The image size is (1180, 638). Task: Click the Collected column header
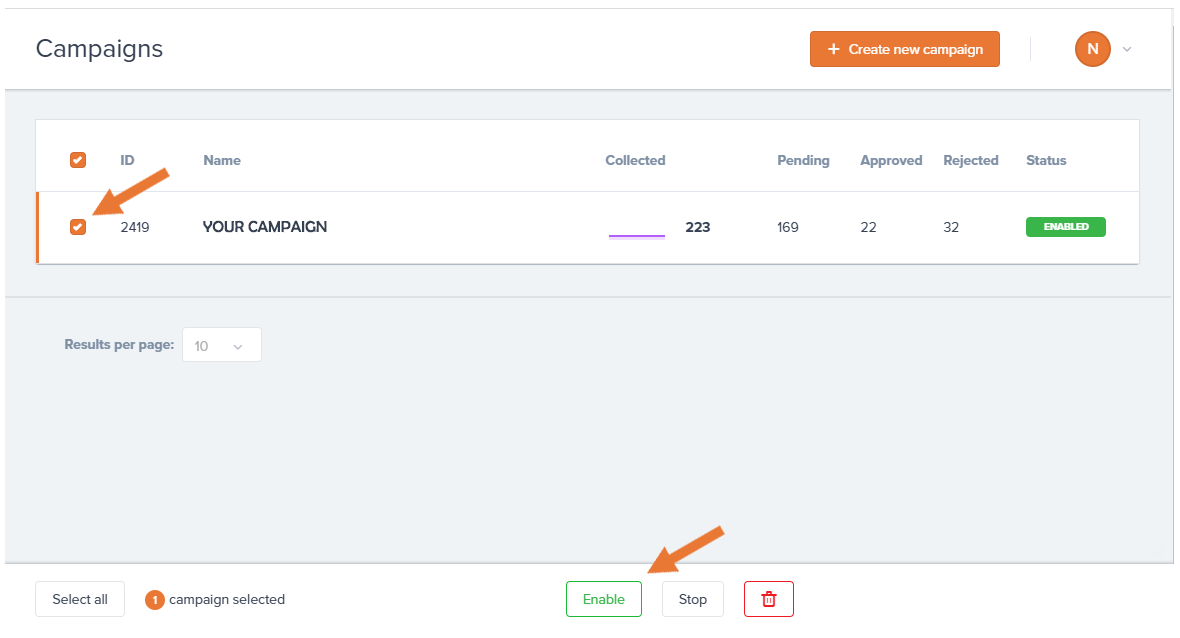[635, 160]
